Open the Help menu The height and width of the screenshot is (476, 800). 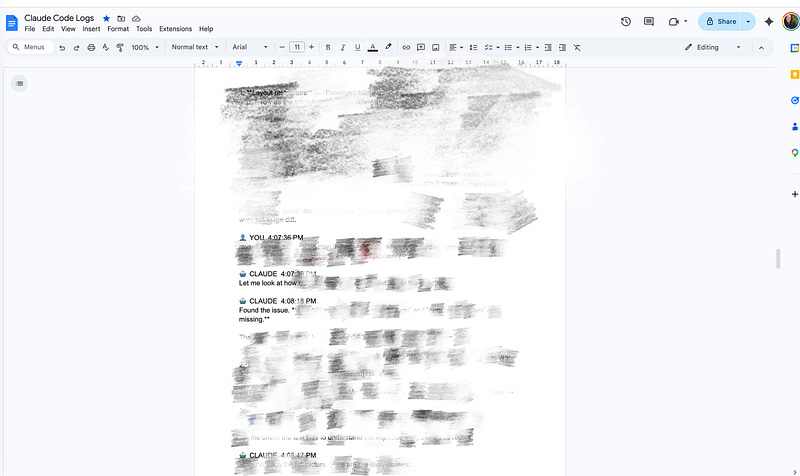click(206, 29)
